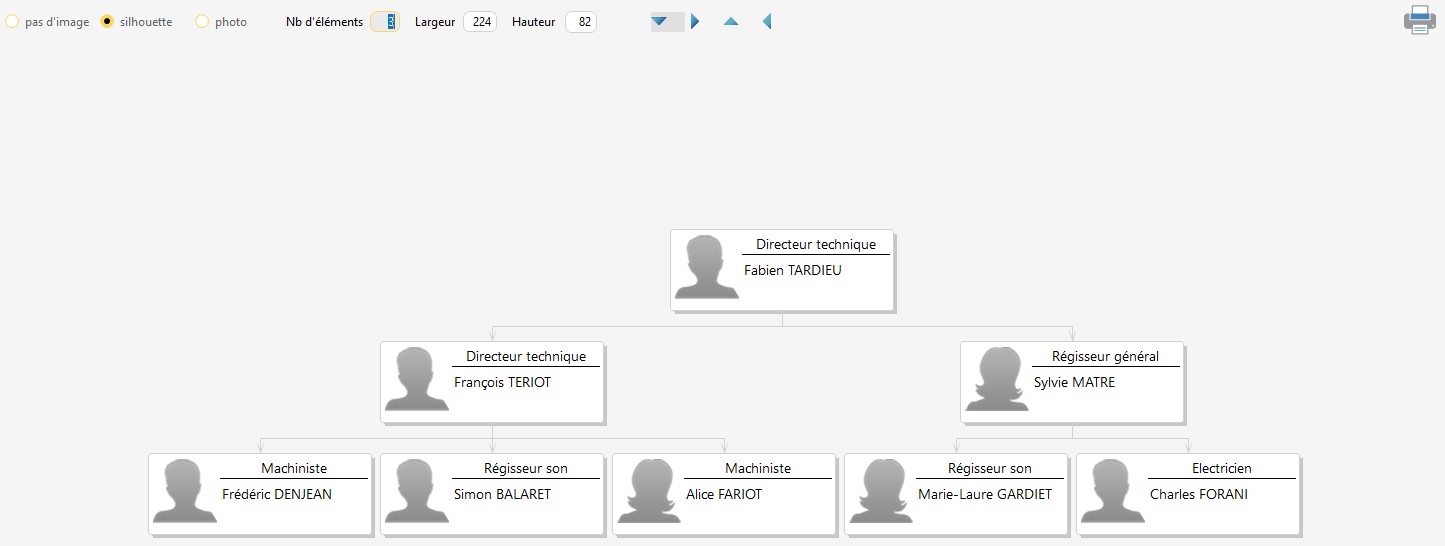Select the 'silhouette' radio button
The width and height of the screenshot is (1445, 546).
[x=107, y=21]
